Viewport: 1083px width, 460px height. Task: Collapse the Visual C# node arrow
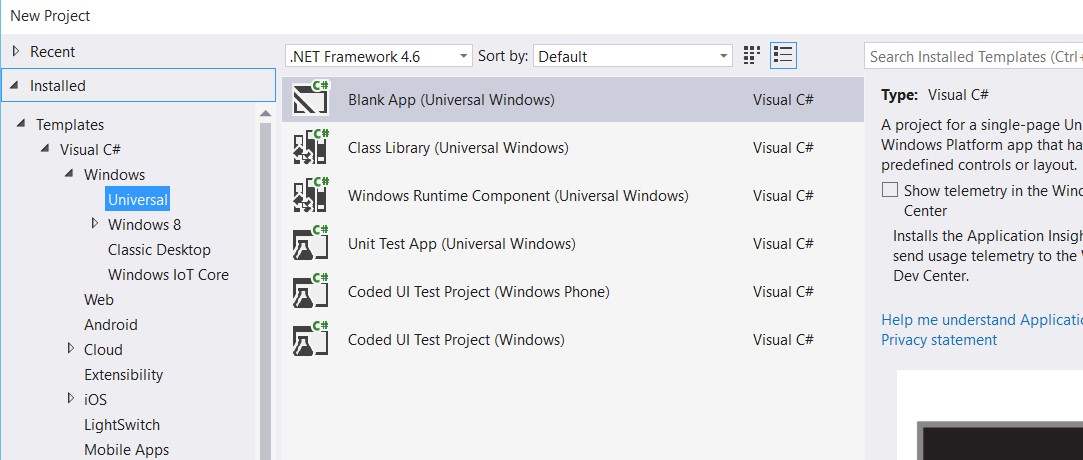click(46, 148)
